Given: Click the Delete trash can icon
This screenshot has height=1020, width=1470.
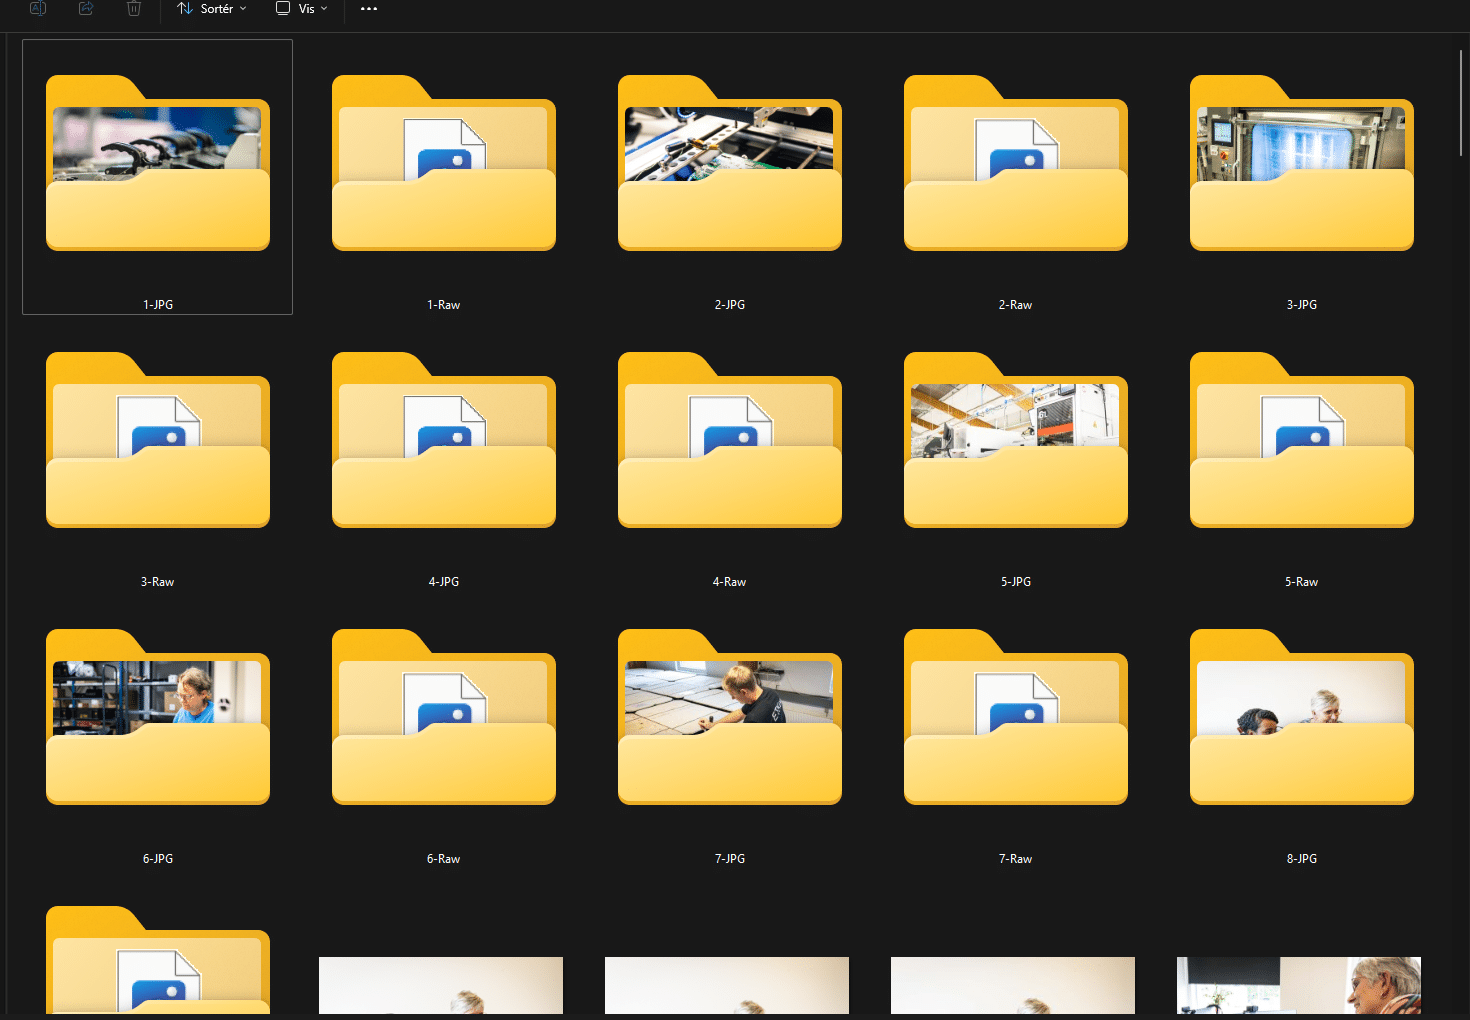Looking at the screenshot, I should pyautogui.click(x=134, y=8).
